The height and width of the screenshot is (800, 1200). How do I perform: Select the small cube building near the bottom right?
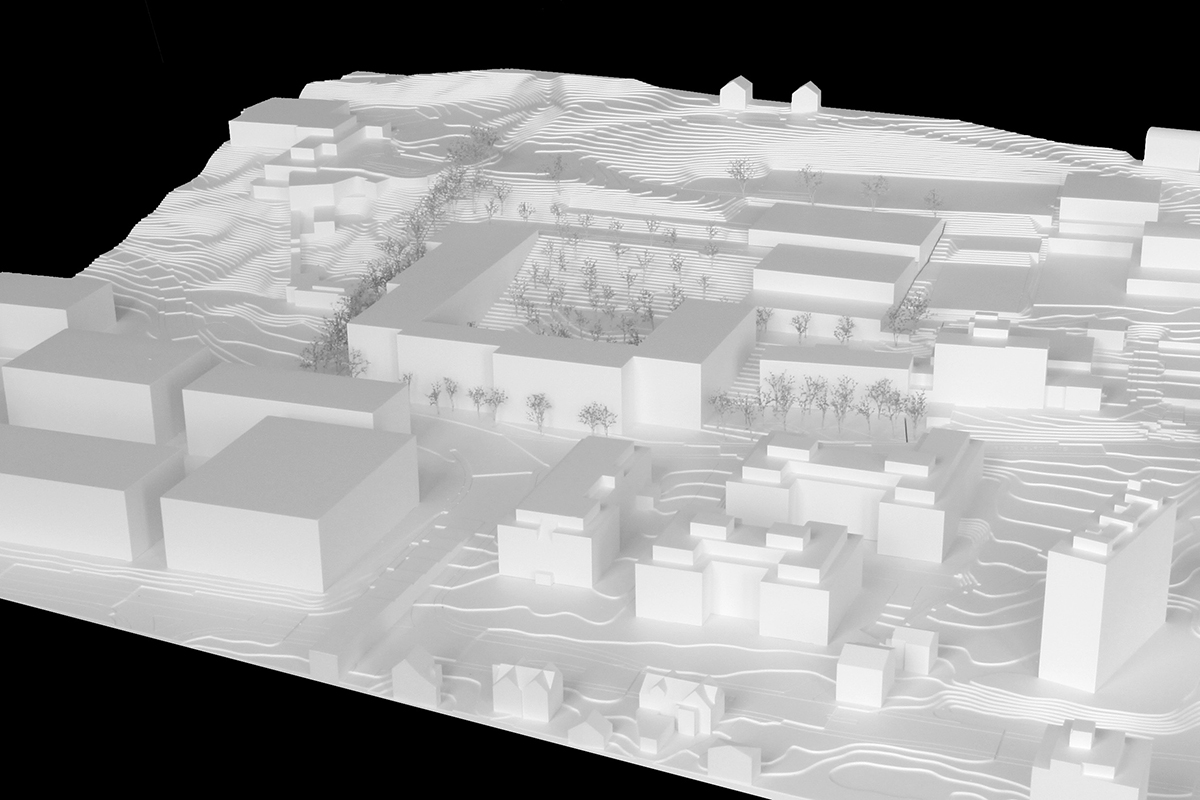tap(865, 673)
